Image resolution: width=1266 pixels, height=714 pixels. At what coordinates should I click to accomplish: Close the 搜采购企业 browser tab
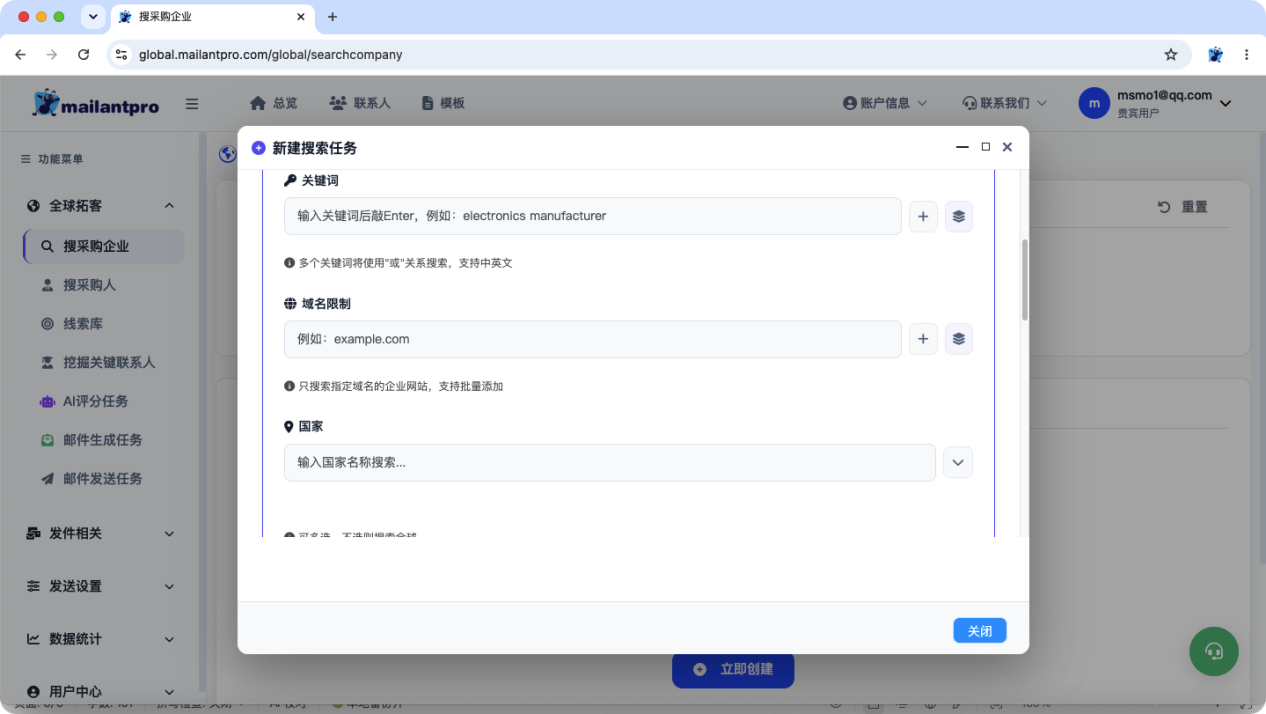301,17
